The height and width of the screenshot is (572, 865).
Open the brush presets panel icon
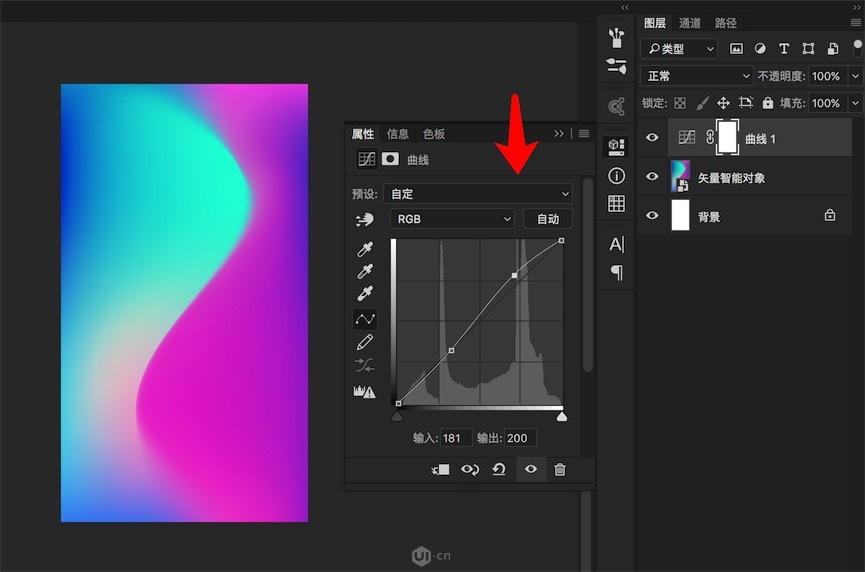click(x=616, y=38)
